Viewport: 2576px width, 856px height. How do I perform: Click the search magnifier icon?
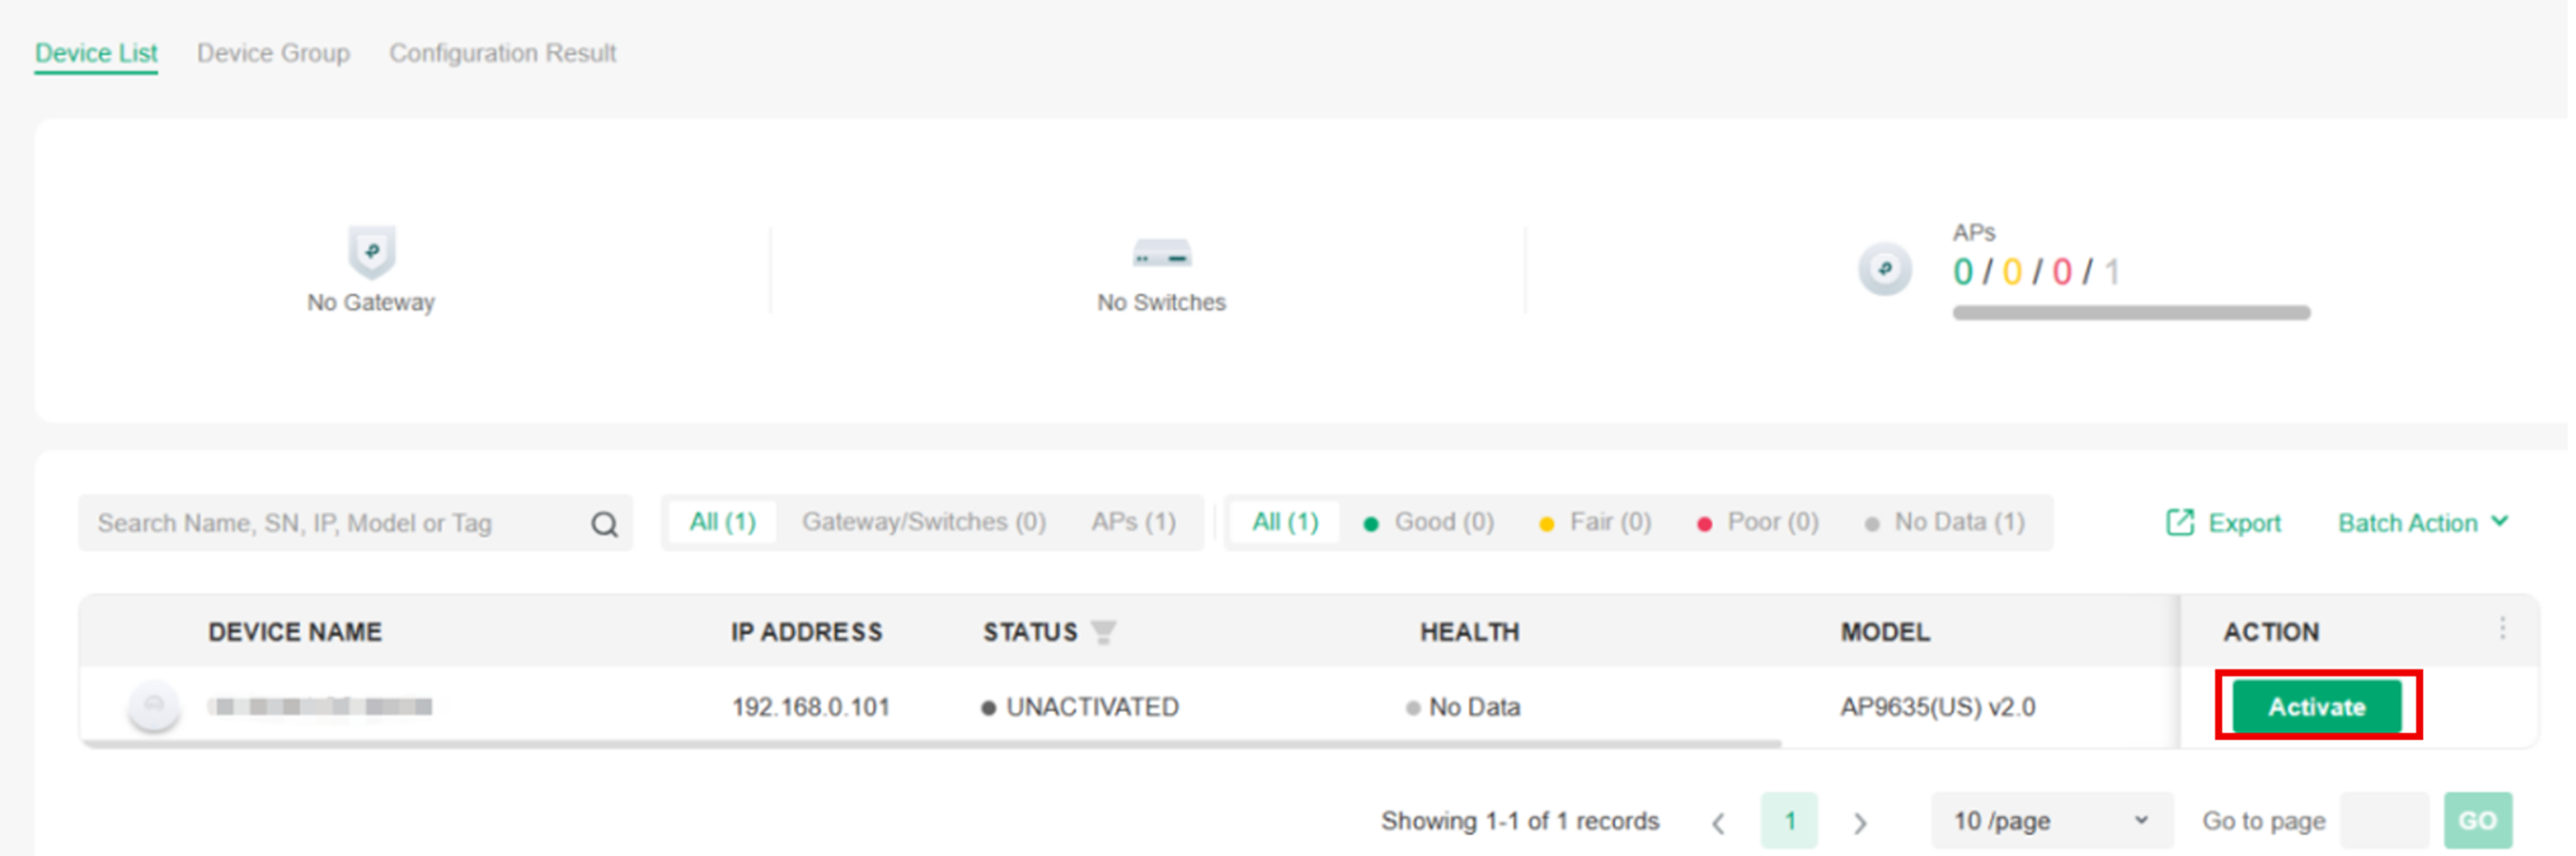pos(603,521)
